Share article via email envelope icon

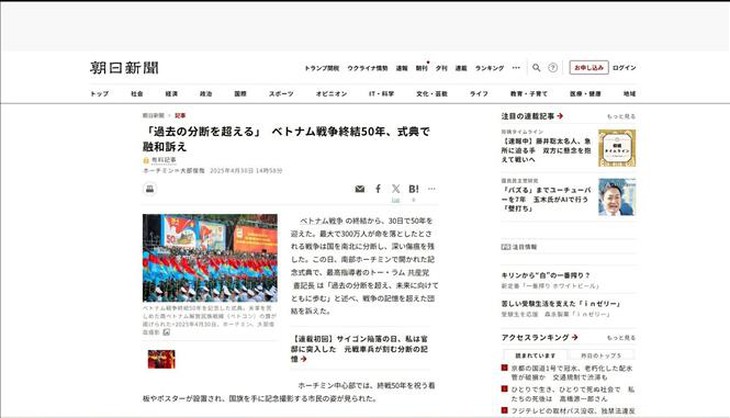point(359,189)
